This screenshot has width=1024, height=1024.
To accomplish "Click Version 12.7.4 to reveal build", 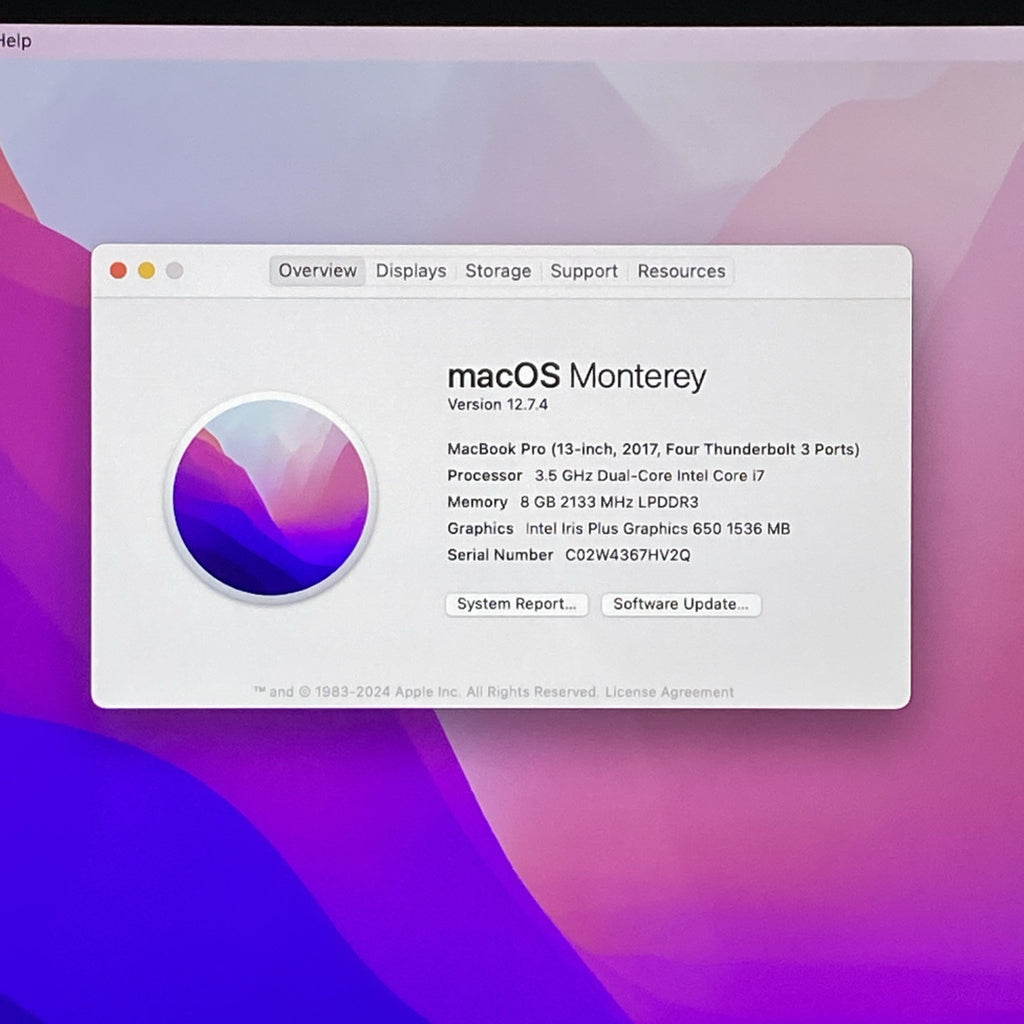I will point(498,405).
